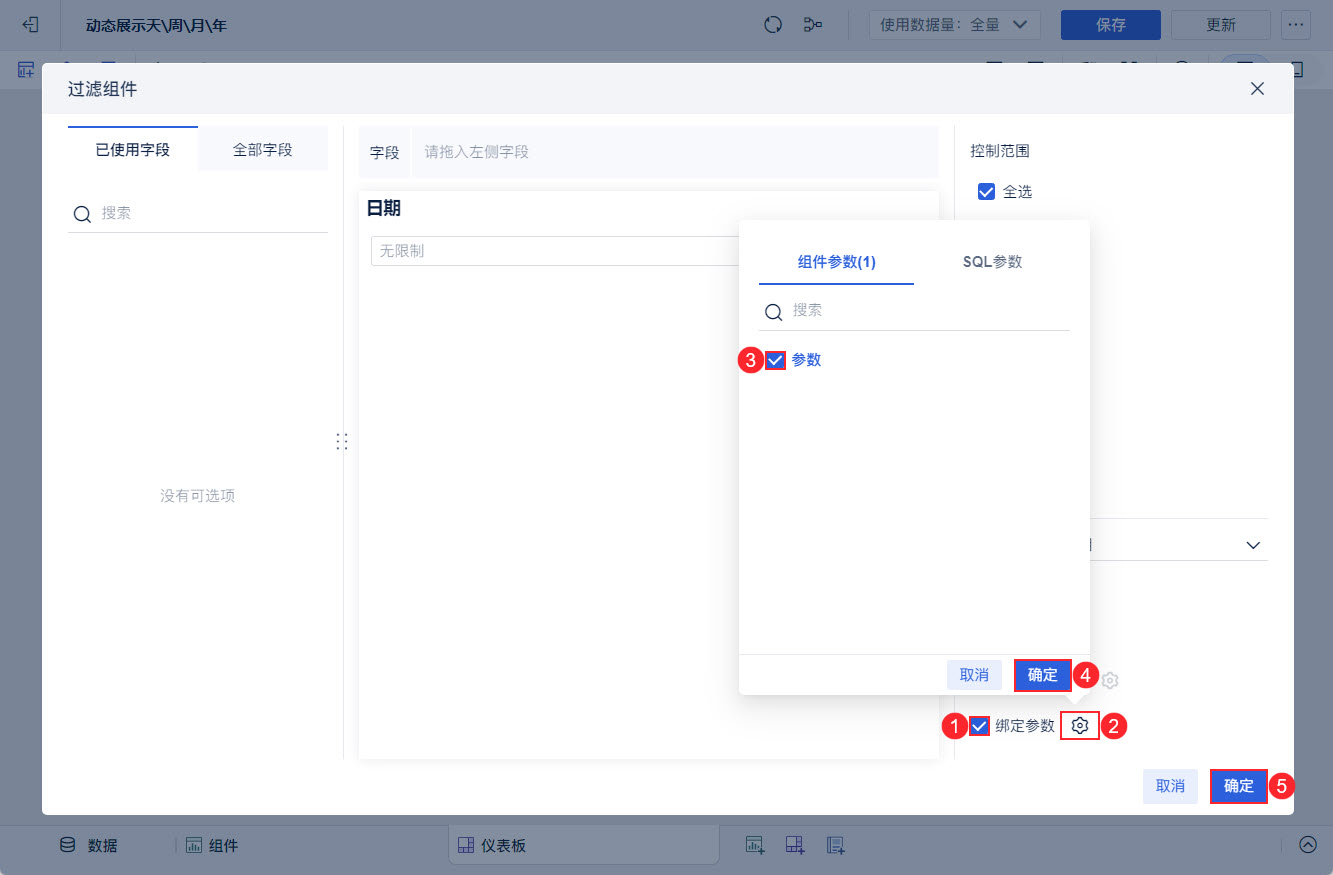
Task: Select the 组件参数(1) tab
Action: tap(836, 262)
